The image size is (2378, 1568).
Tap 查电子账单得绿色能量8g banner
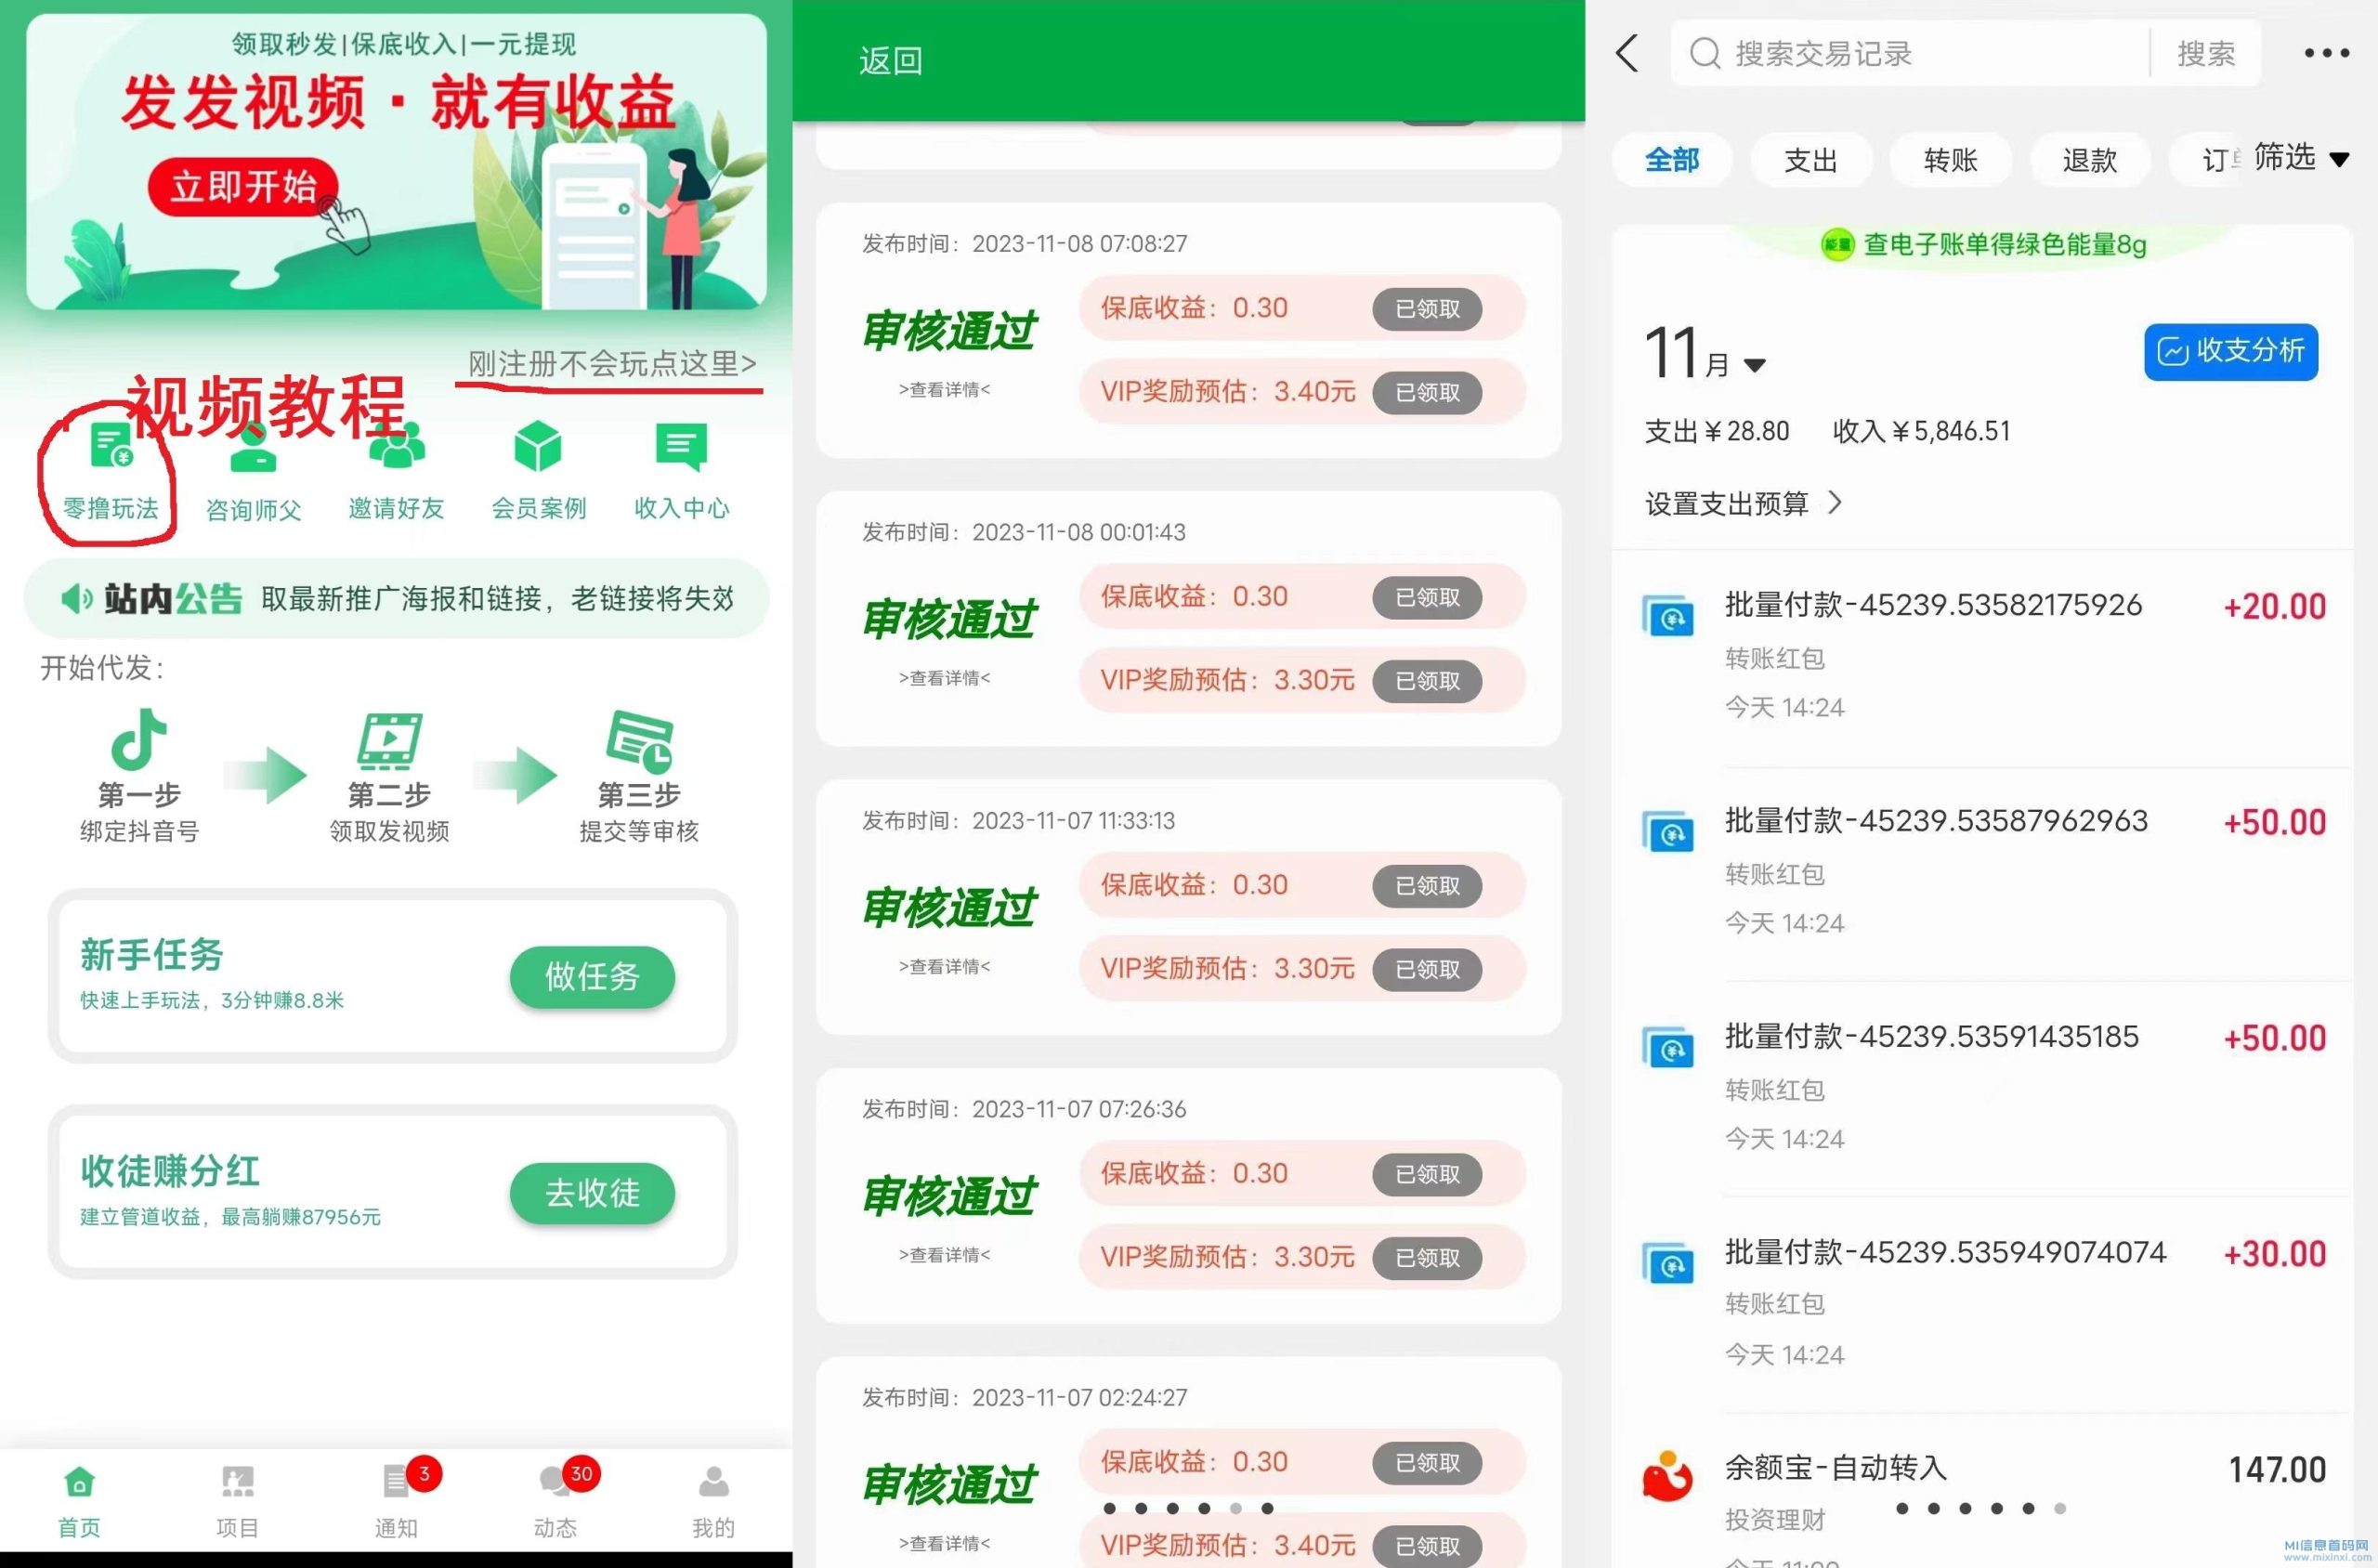pyautogui.click(x=1984, y=245)
